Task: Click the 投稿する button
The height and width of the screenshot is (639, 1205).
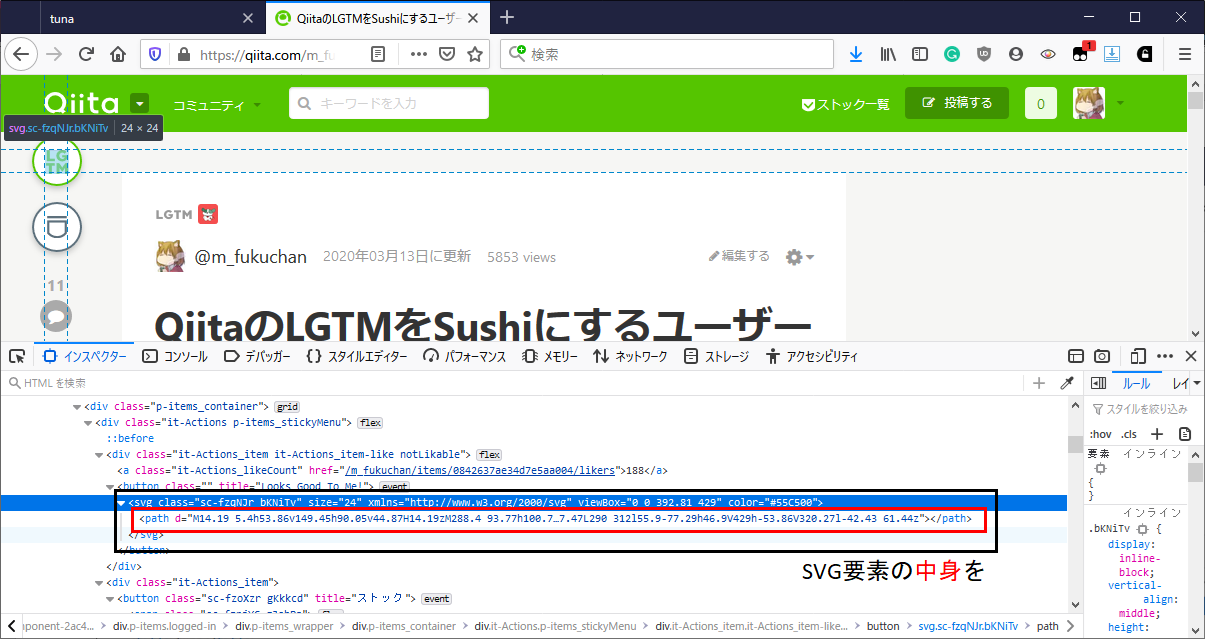Action: click(x=957, y=103)
